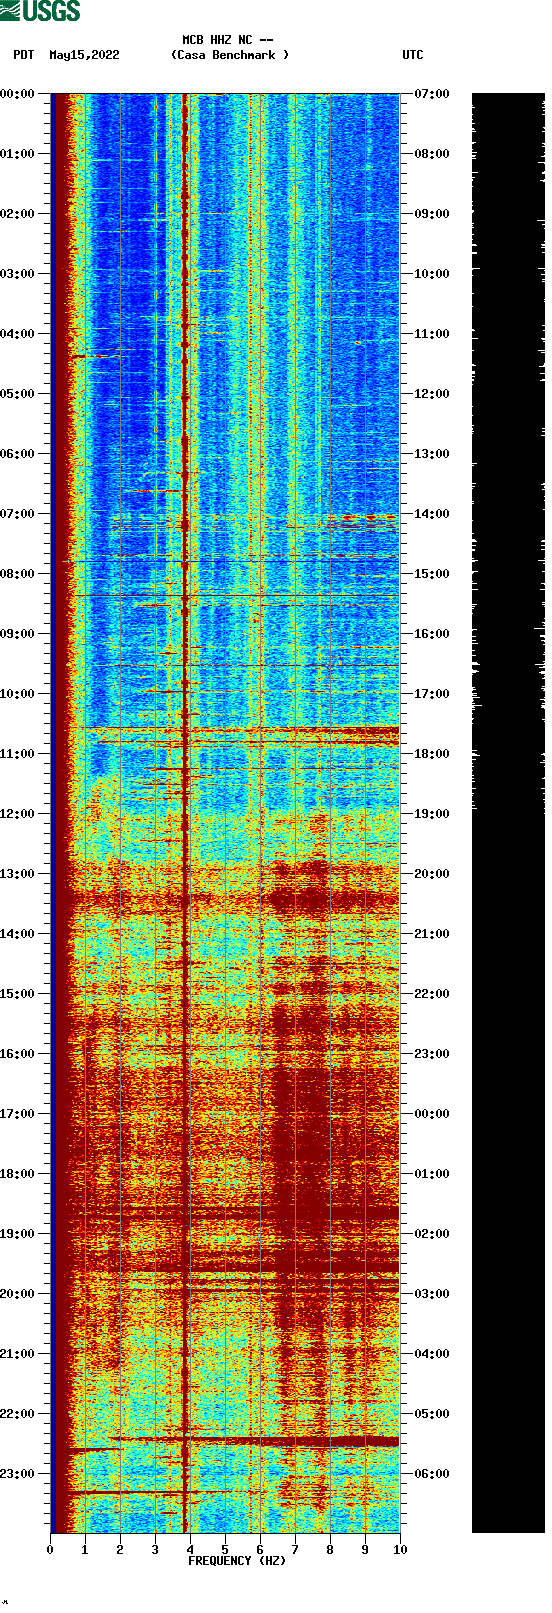Click the 'UTC' timezone label

point(413,55)
